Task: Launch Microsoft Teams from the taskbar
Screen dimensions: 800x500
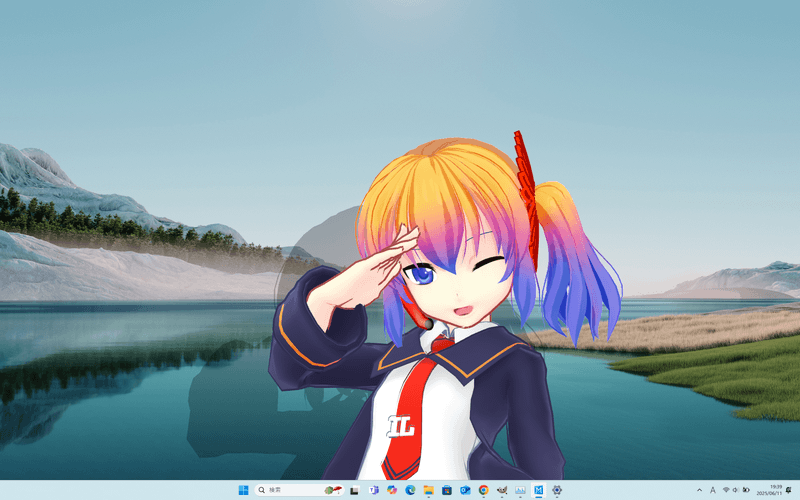Action: [373, 490]
